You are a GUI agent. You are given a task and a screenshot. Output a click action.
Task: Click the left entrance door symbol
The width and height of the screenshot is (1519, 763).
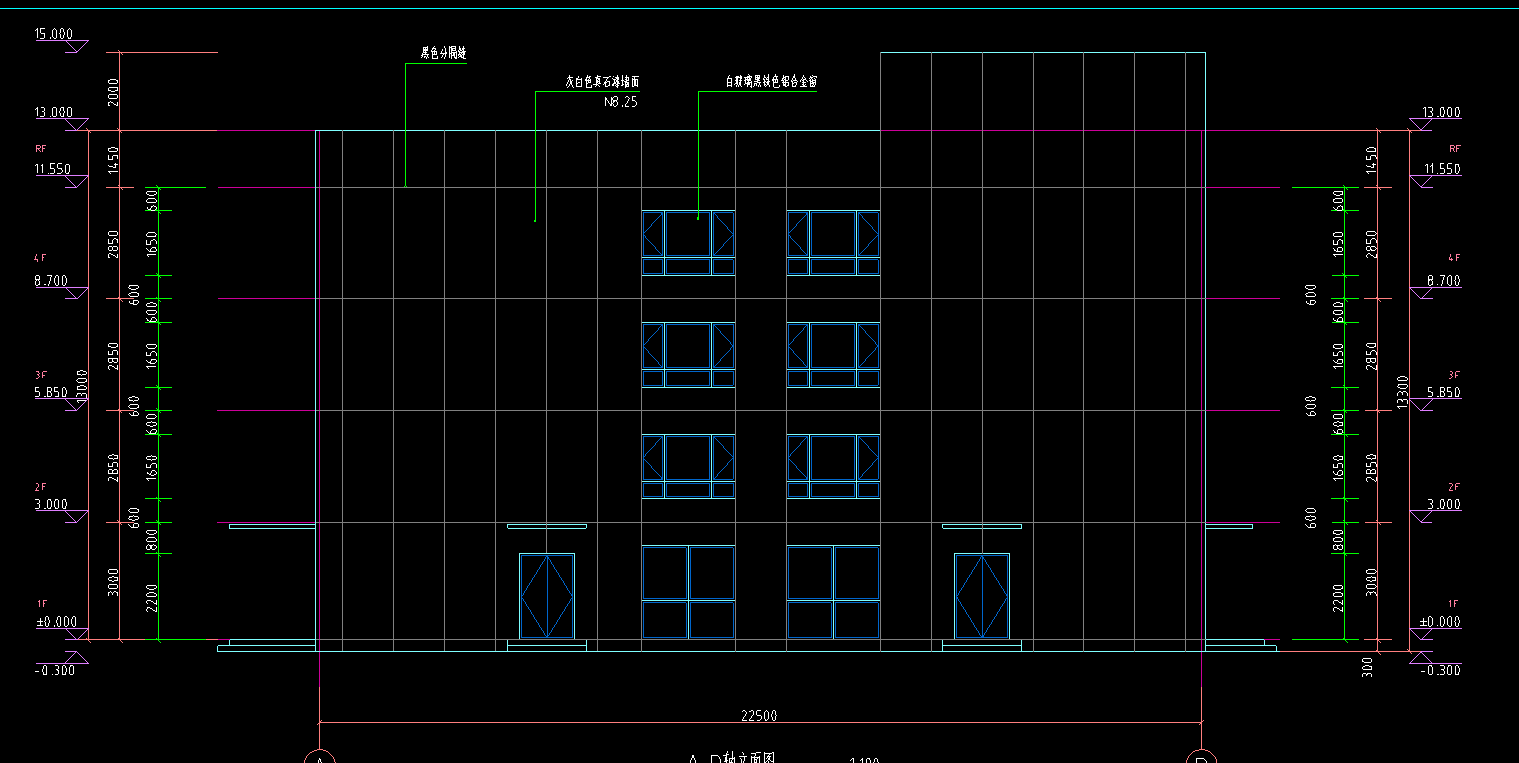click(547, 596)
